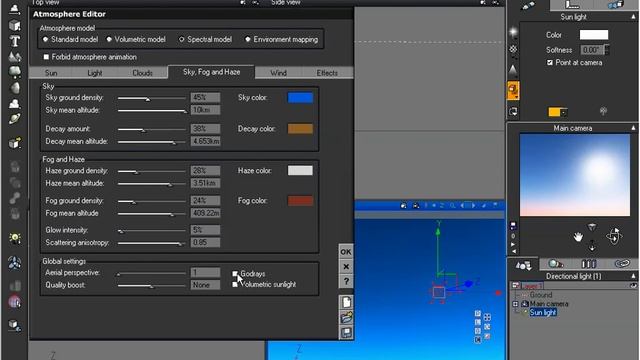Image resolution: width=640 pixels, height=360 pixels.
Task: Collapse the Main camera panel arrow
Action: tap(633, 128)
